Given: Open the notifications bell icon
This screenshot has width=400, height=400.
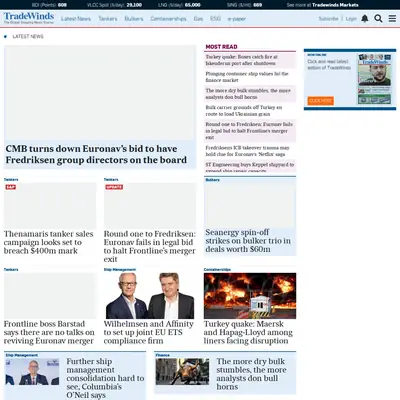Looking at the screenshot, I should click(365, 19).
